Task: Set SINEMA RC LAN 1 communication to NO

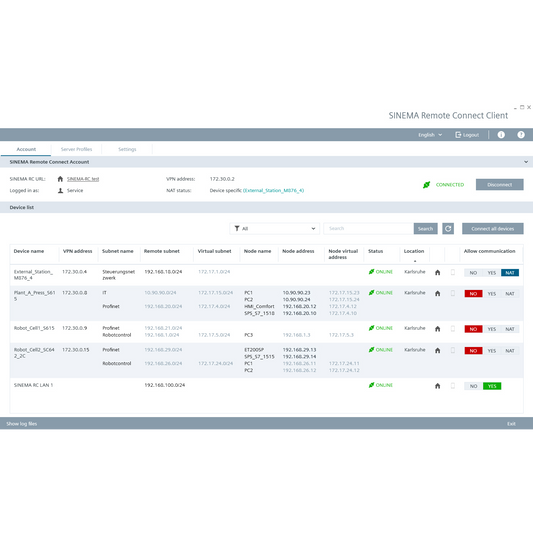Action: 473,386
